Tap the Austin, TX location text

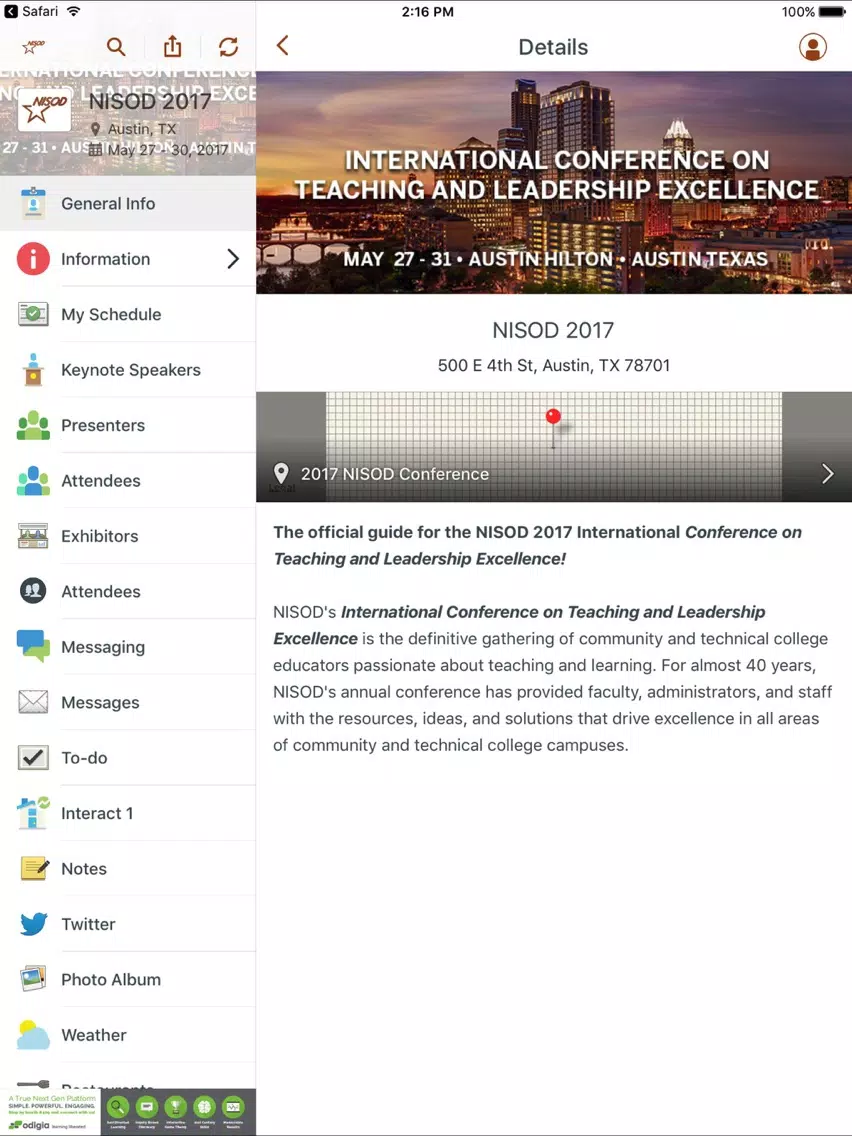[x=142, y=129]
